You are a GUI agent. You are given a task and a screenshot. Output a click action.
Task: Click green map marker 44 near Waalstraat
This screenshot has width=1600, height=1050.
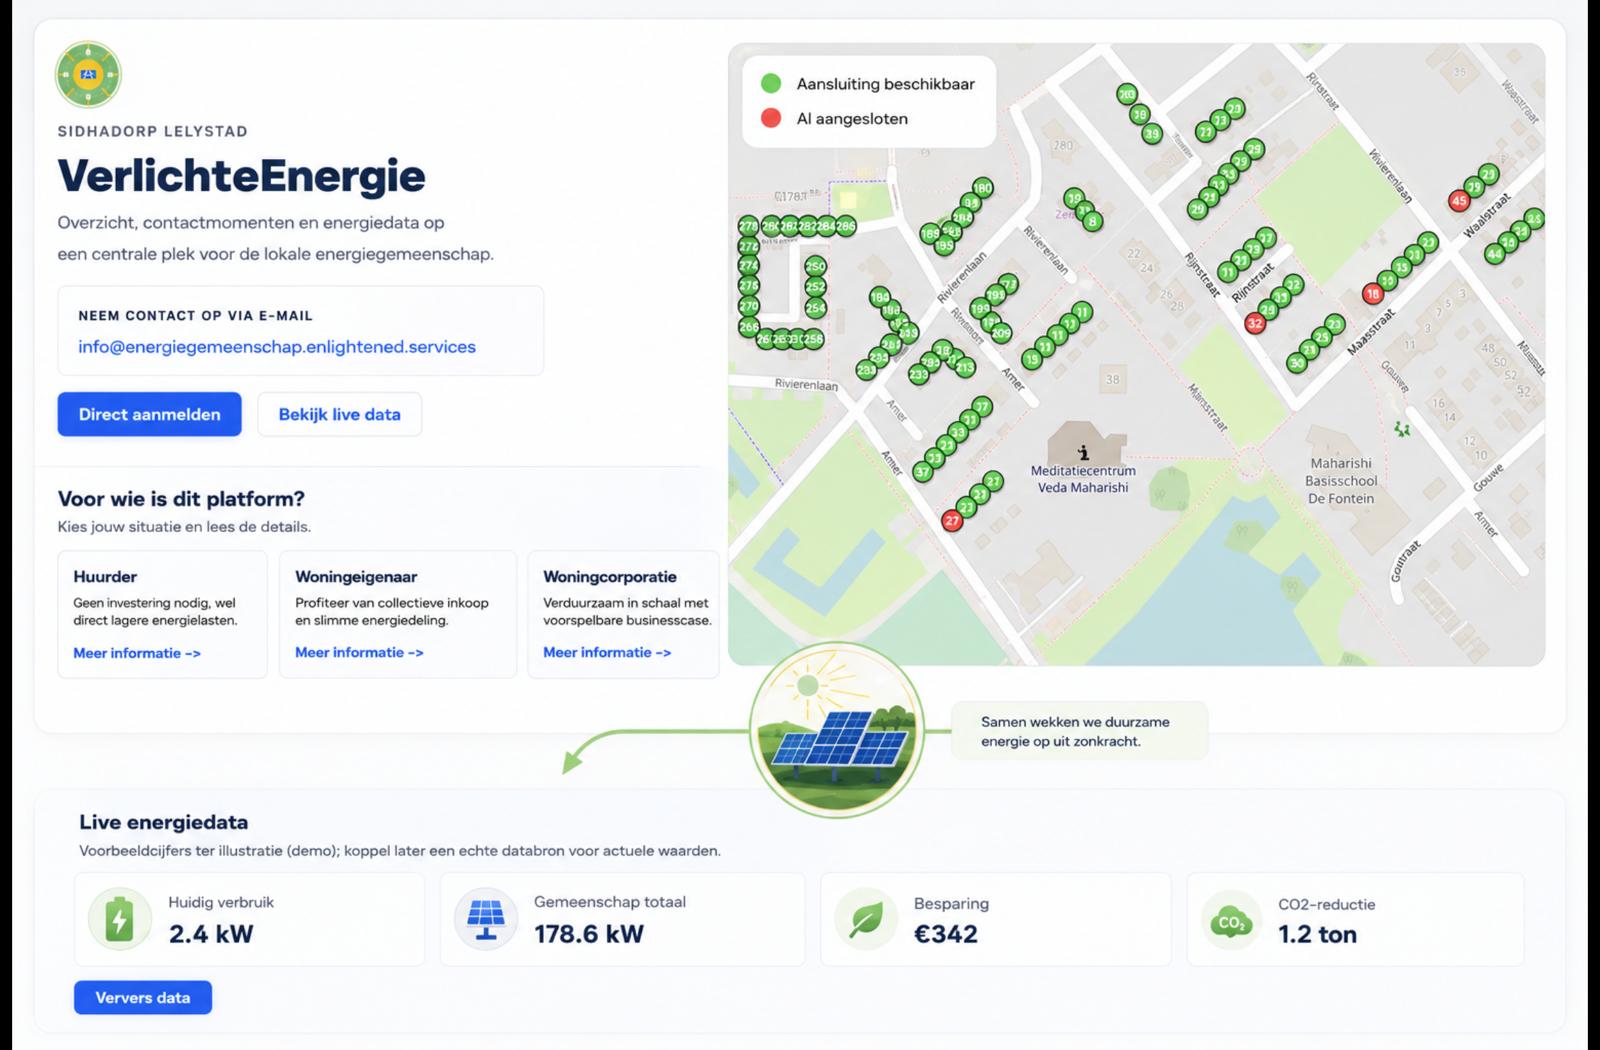[x=1494, y=254]
